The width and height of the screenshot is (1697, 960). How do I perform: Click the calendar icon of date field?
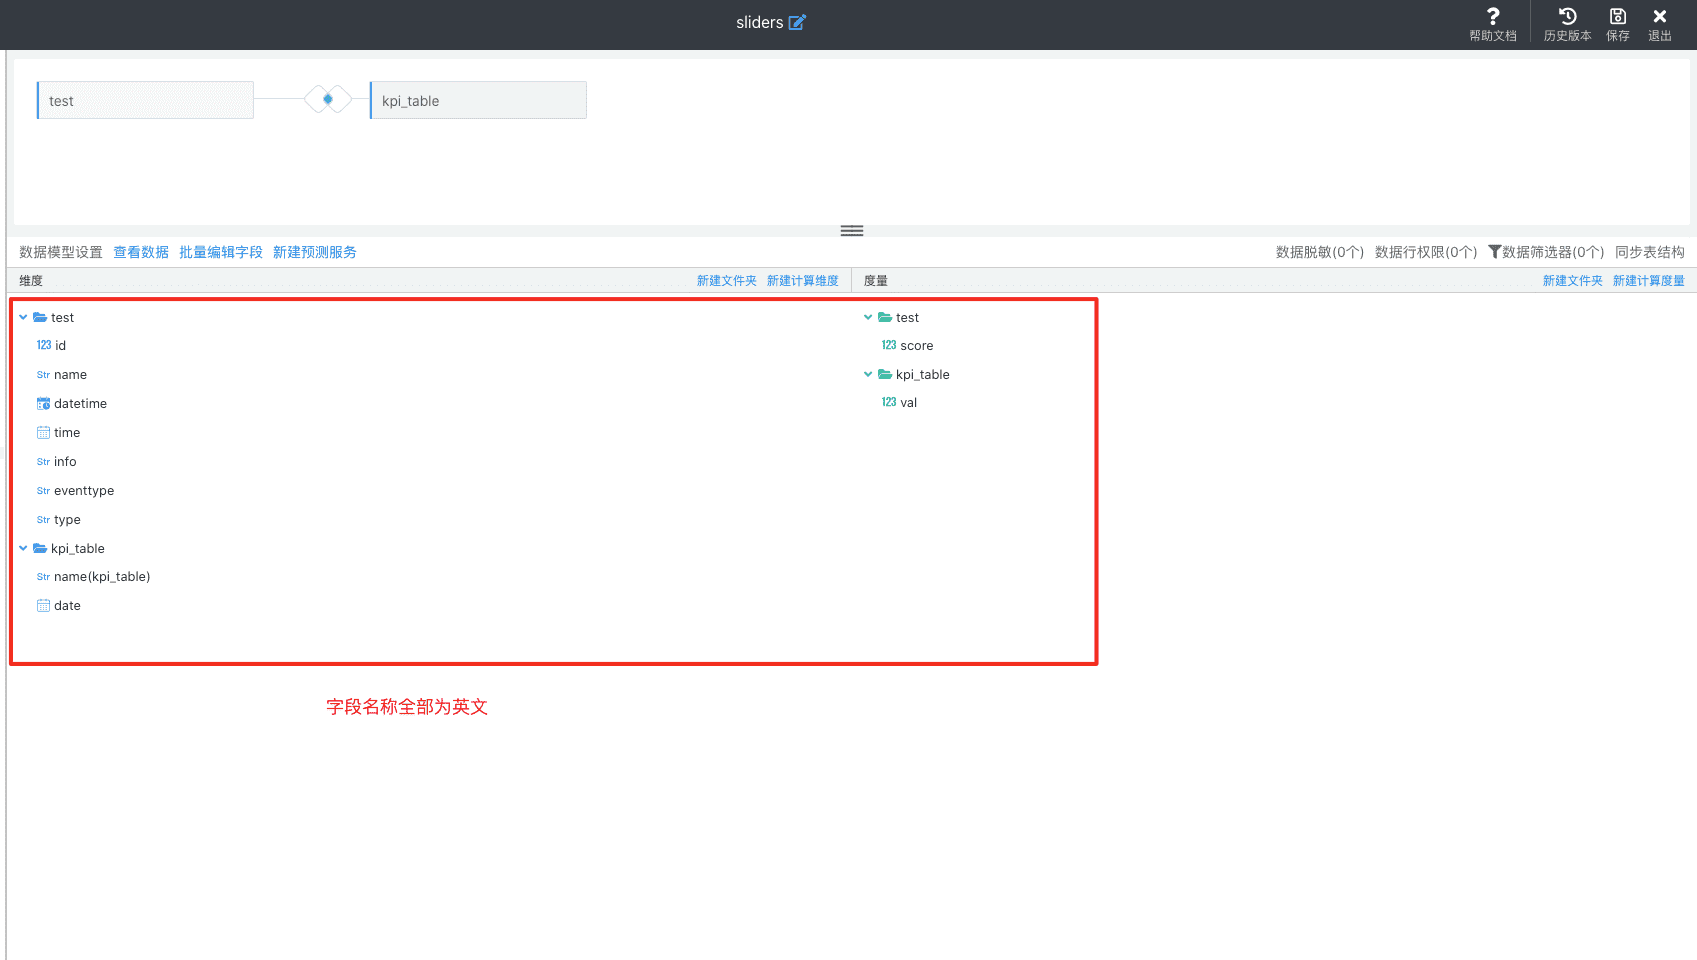pyautogui.click(x=43, y=606)
